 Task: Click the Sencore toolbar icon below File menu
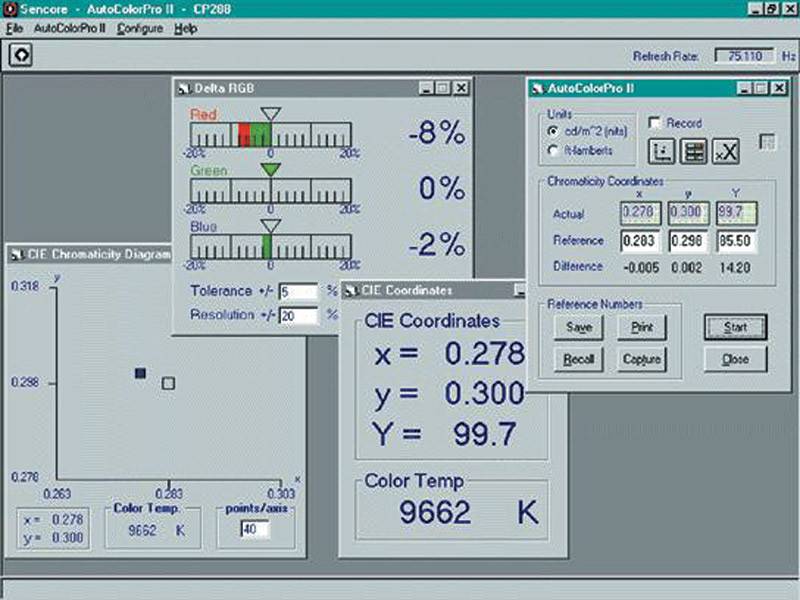point(21,55)
